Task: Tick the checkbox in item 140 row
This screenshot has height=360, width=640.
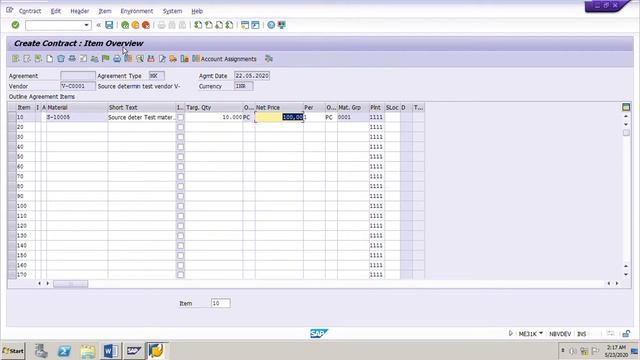Action: point(180,245)
